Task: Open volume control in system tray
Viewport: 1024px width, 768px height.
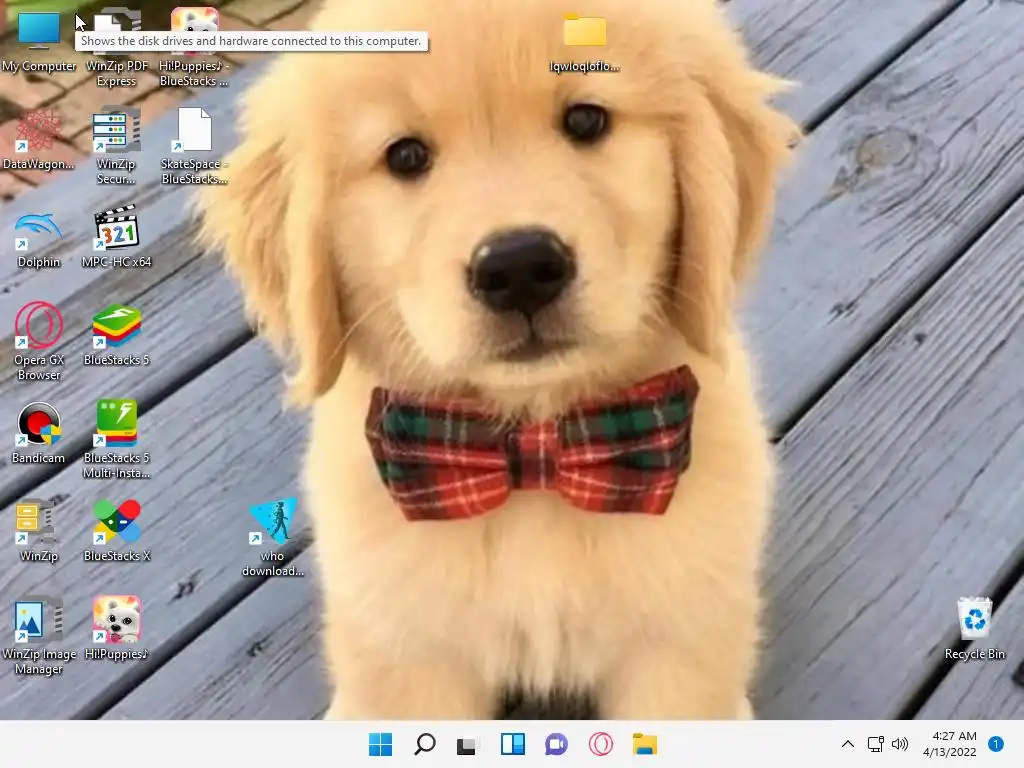Action: coord(900,744)
